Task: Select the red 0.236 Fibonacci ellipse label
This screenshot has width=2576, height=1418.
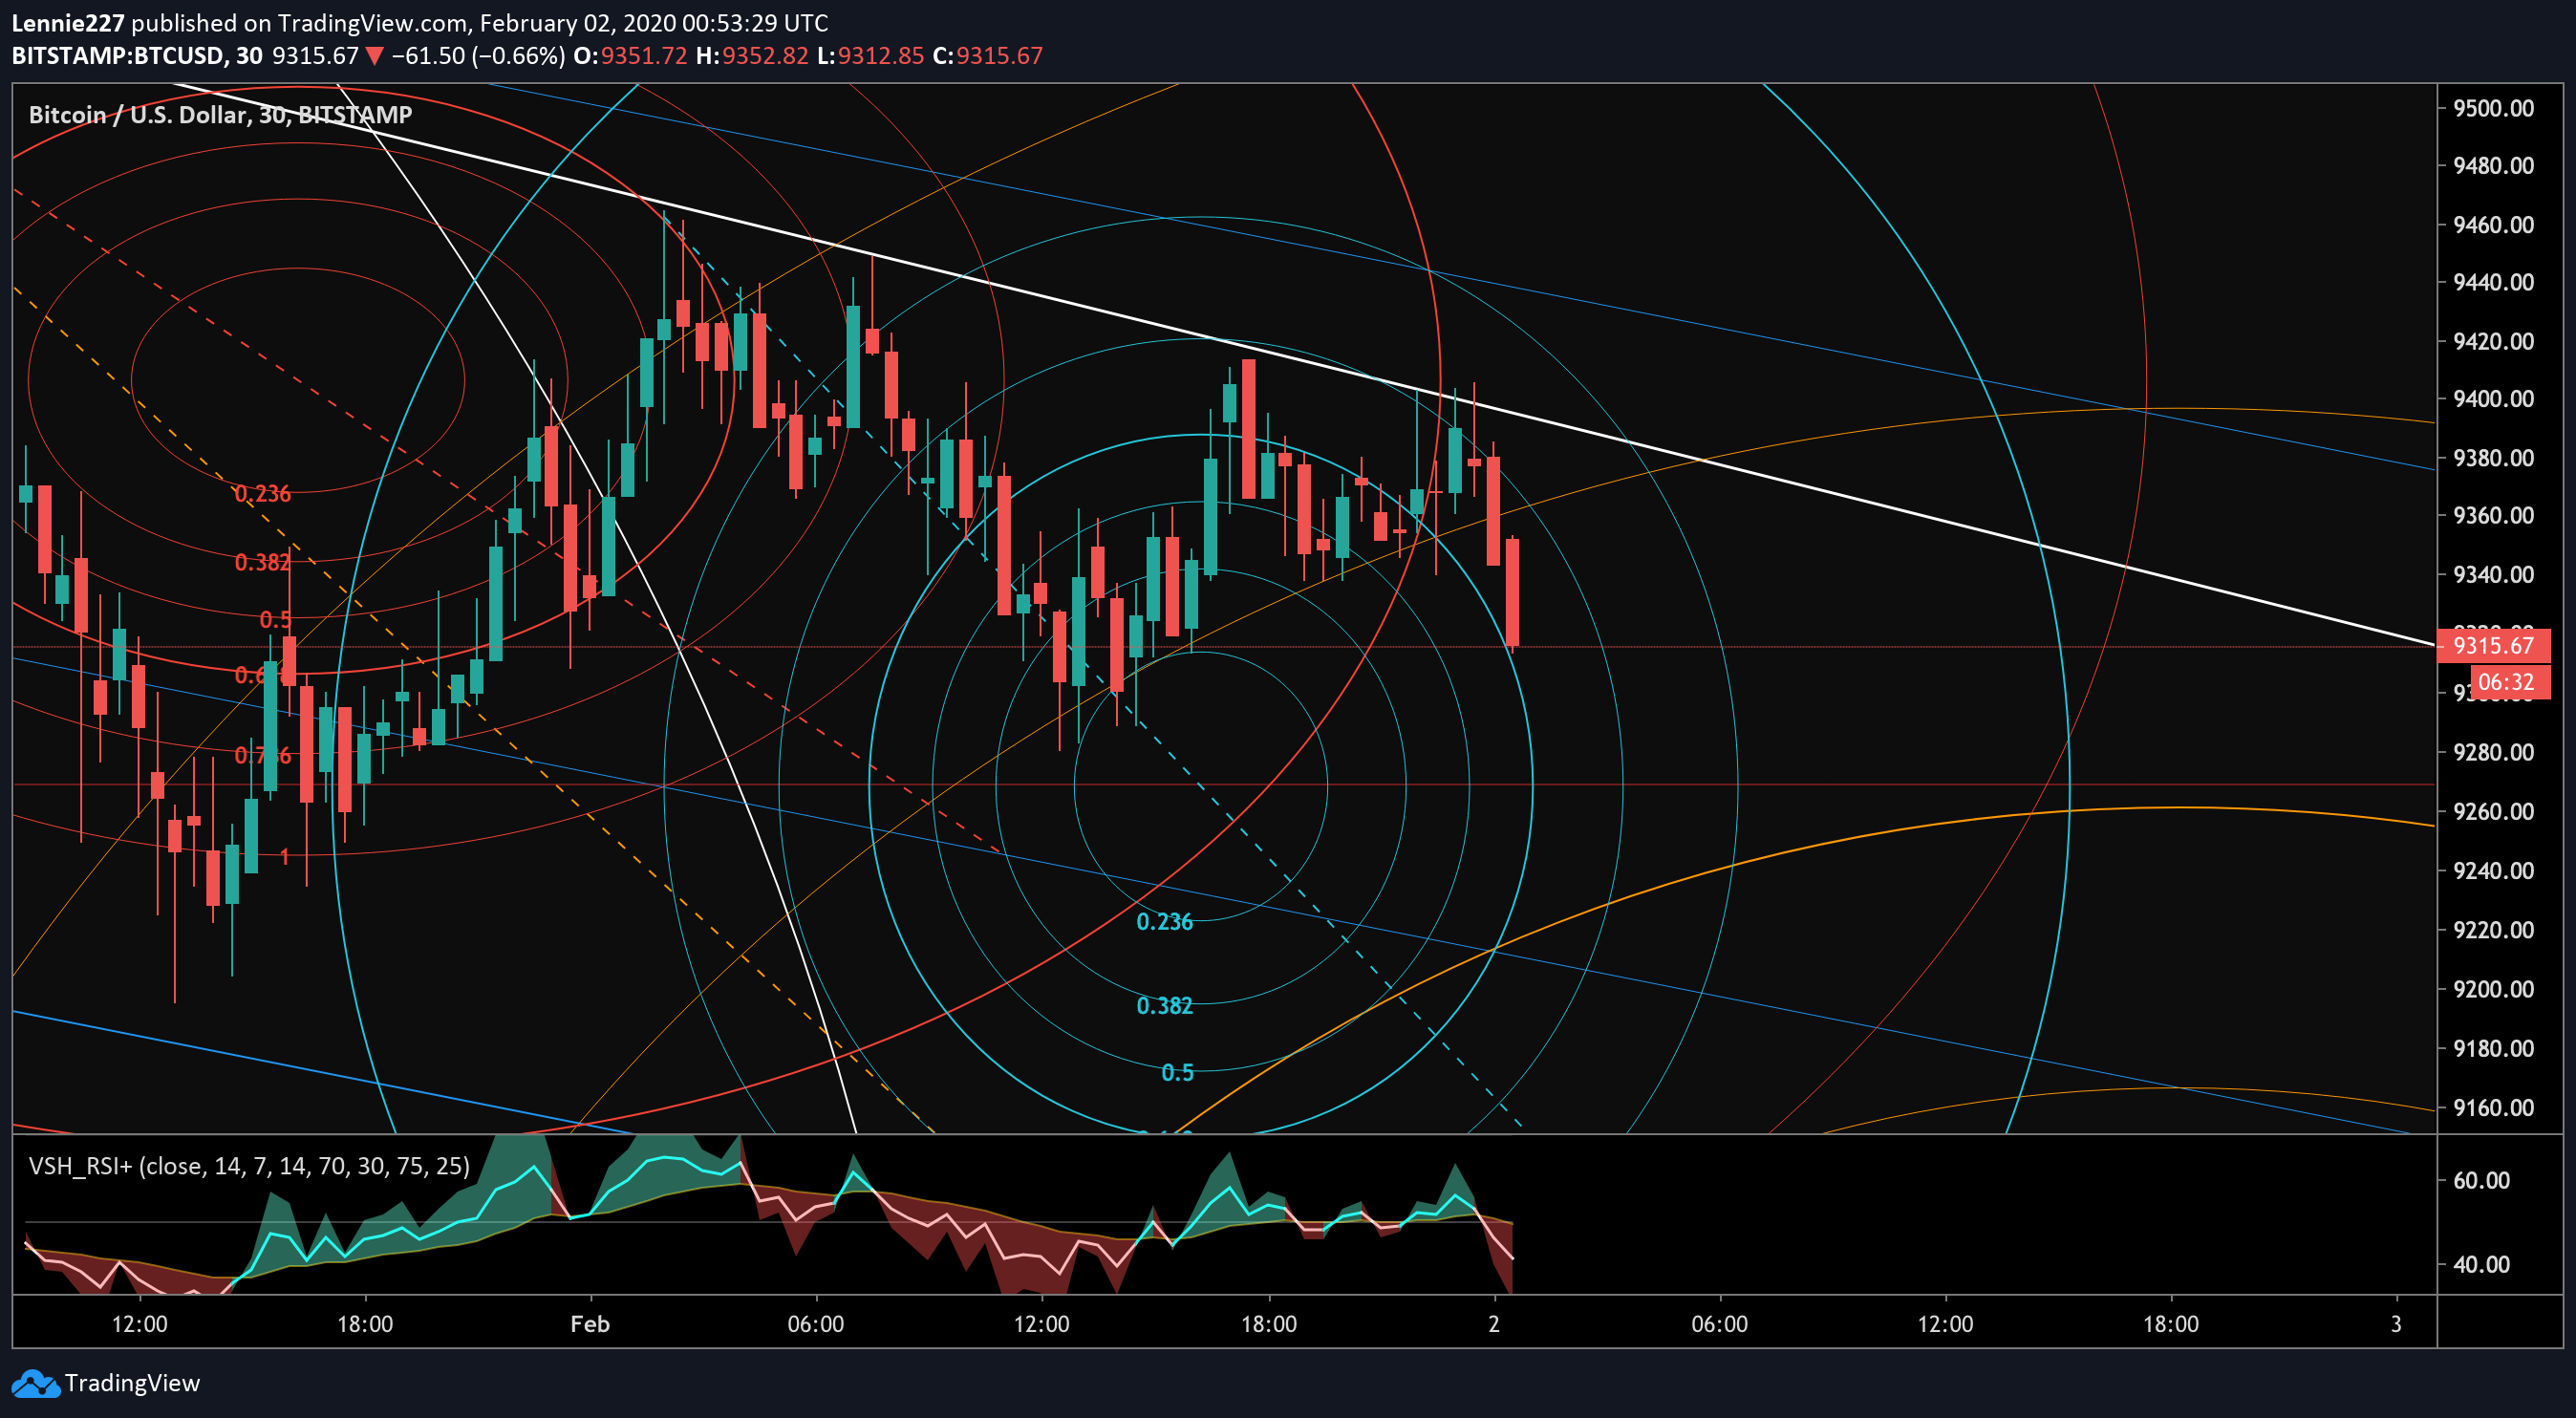Action: click(262, 494)
